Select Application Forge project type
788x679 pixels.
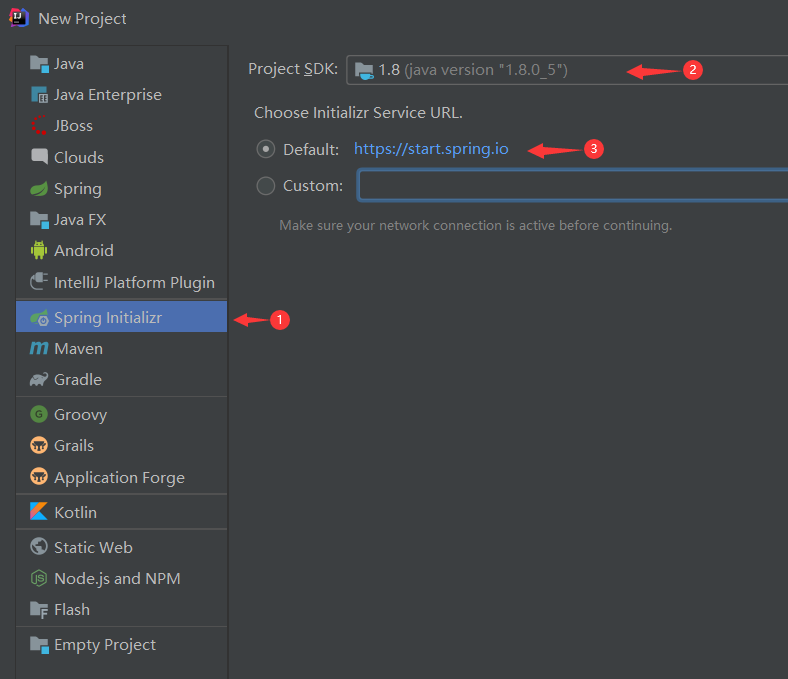point(122,477)
